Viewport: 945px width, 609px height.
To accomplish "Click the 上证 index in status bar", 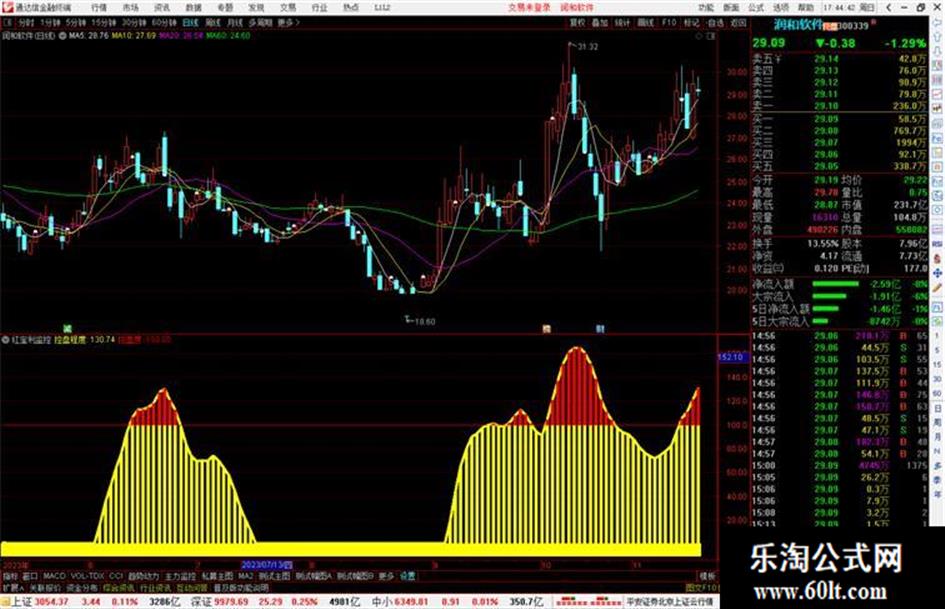I will pyautogui.click(x=22, y=601).
